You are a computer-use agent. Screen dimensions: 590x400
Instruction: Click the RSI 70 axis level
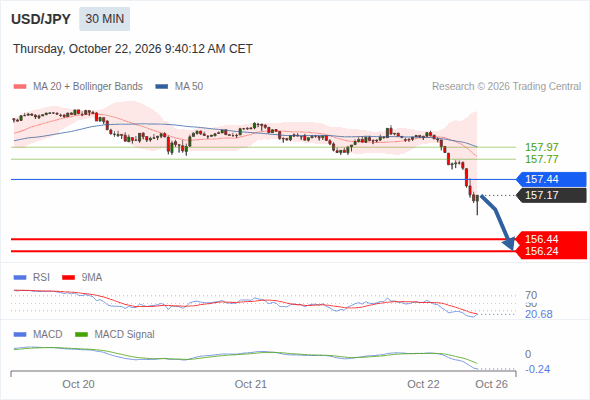(x=531, y=295)
